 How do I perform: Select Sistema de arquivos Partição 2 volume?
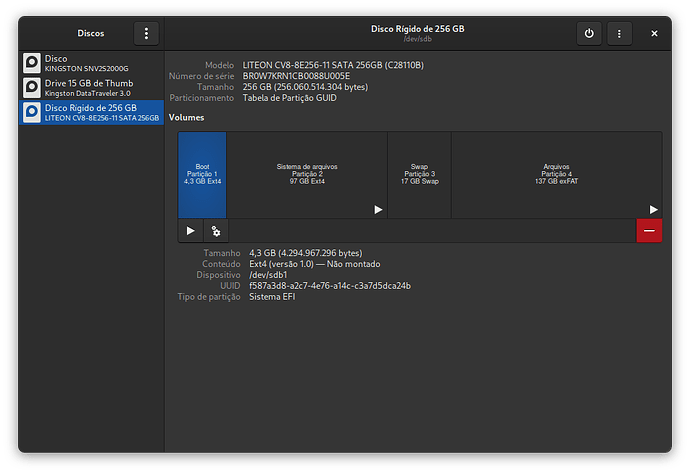tap(306, 175)
